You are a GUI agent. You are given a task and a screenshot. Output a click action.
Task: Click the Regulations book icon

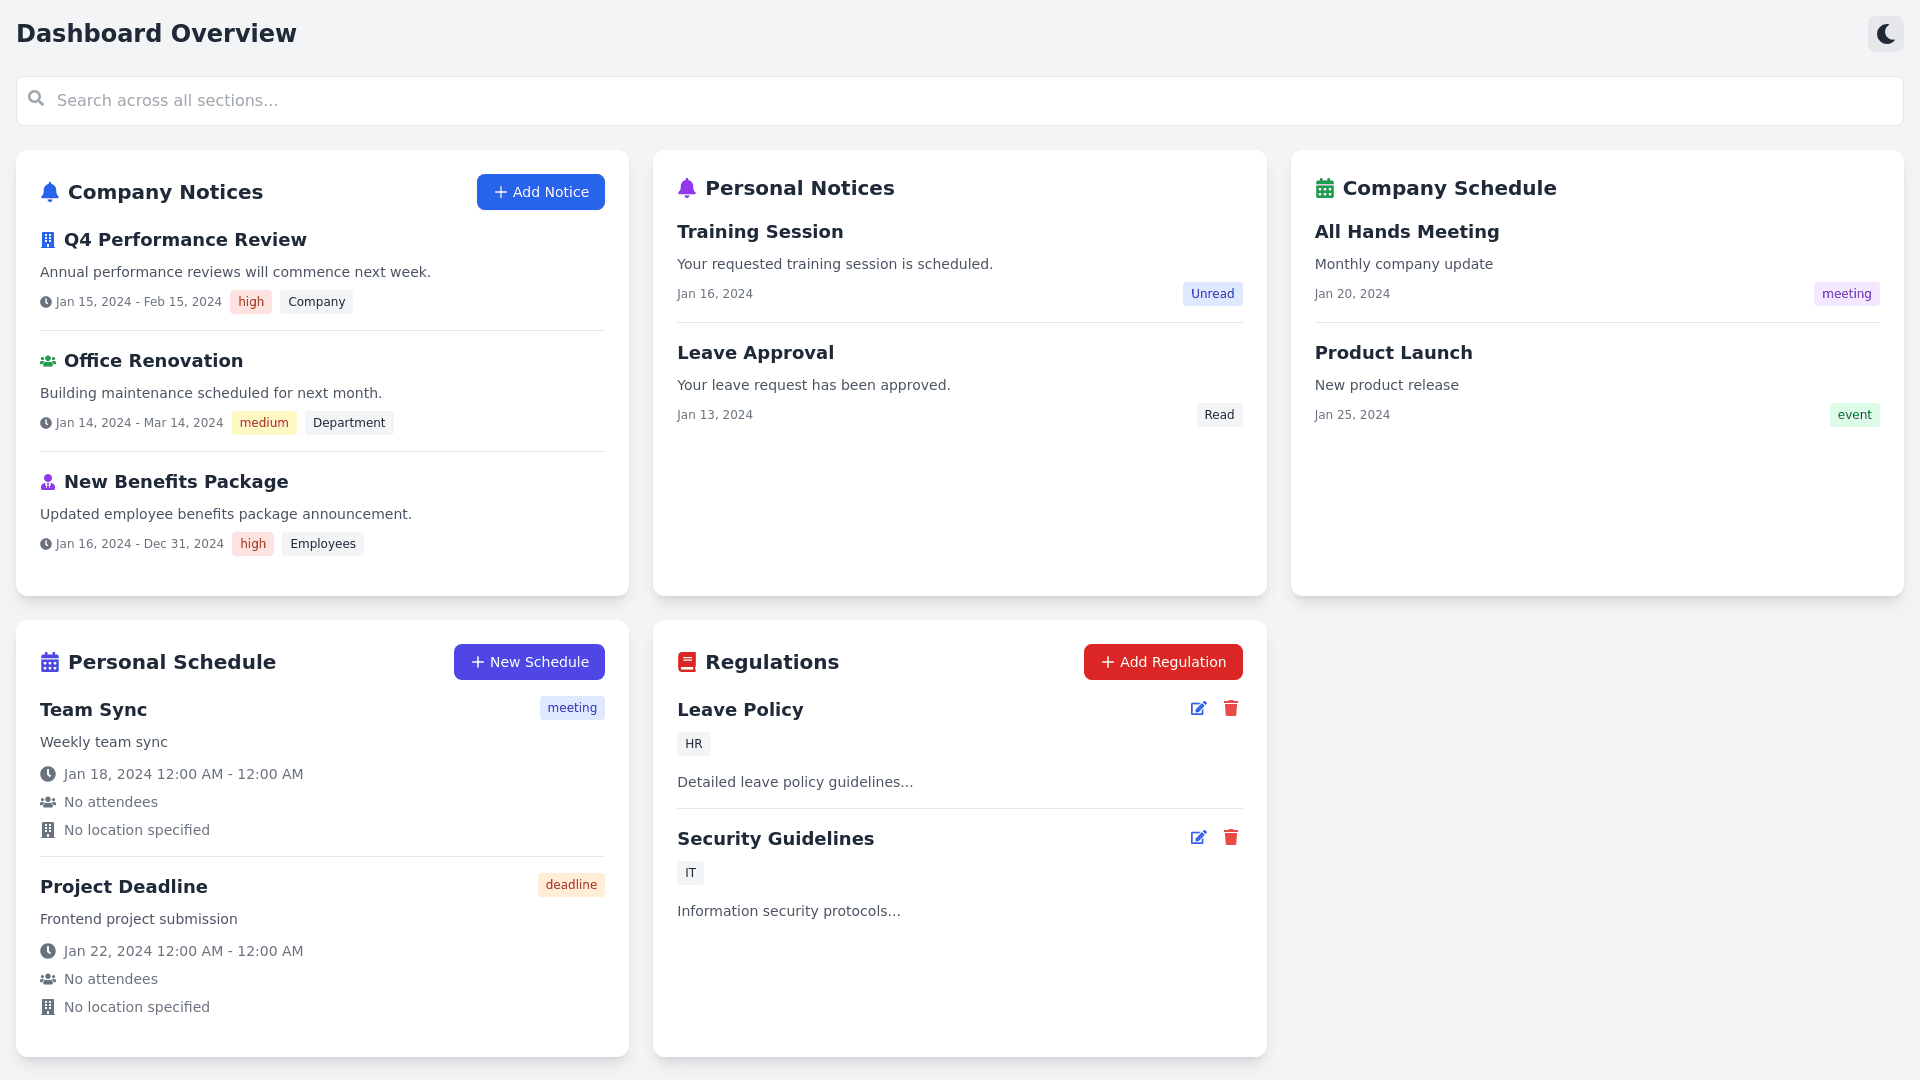687,662
